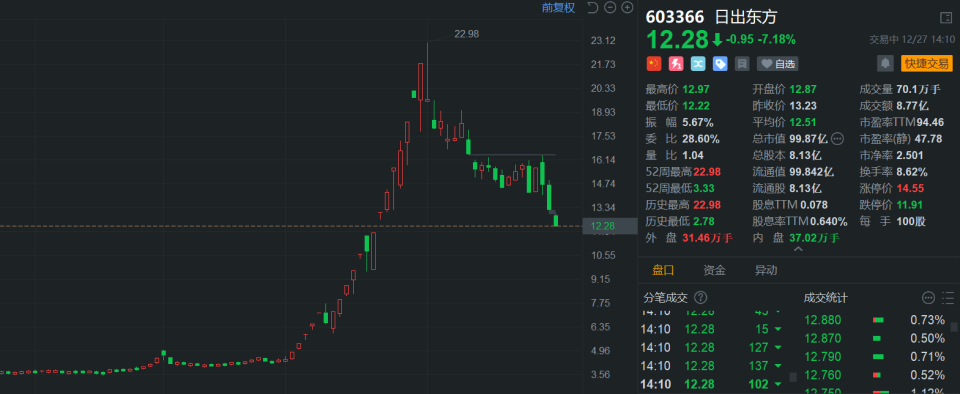
Task: Click the bell alert icon
Action: coord(885,64)
